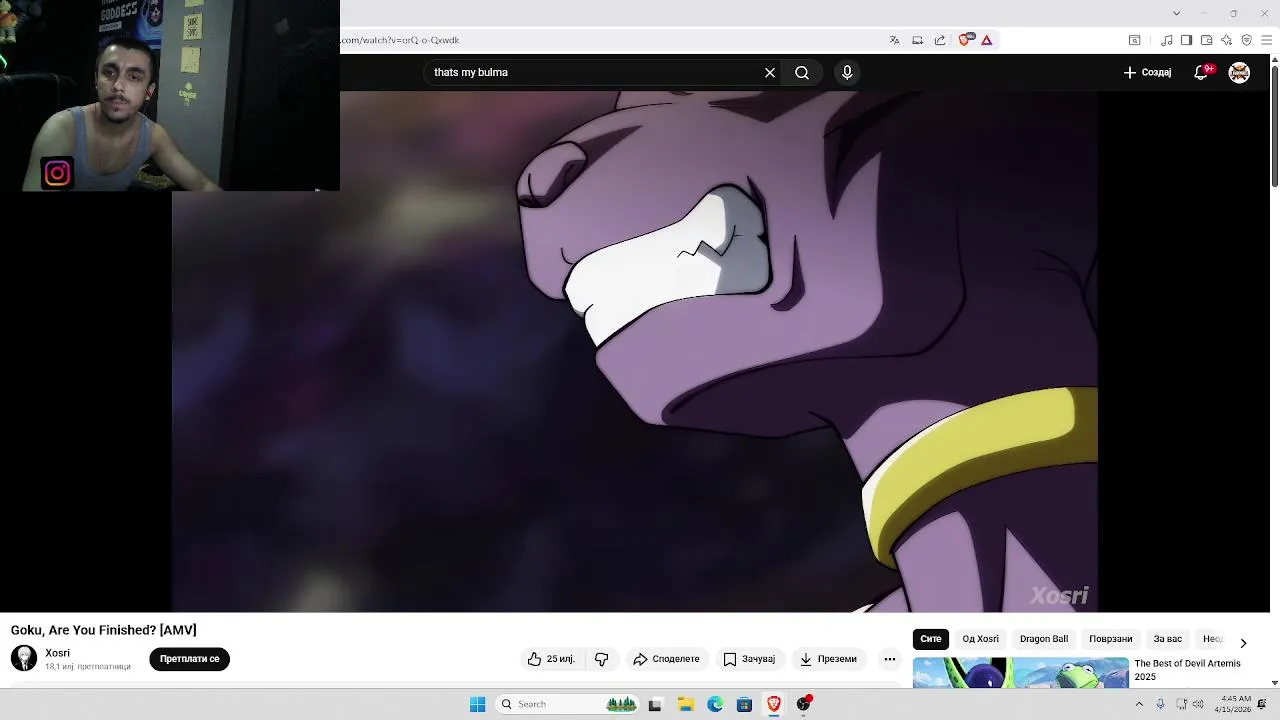Expand the tab list chevron in title bar

tap(1176, 13)
